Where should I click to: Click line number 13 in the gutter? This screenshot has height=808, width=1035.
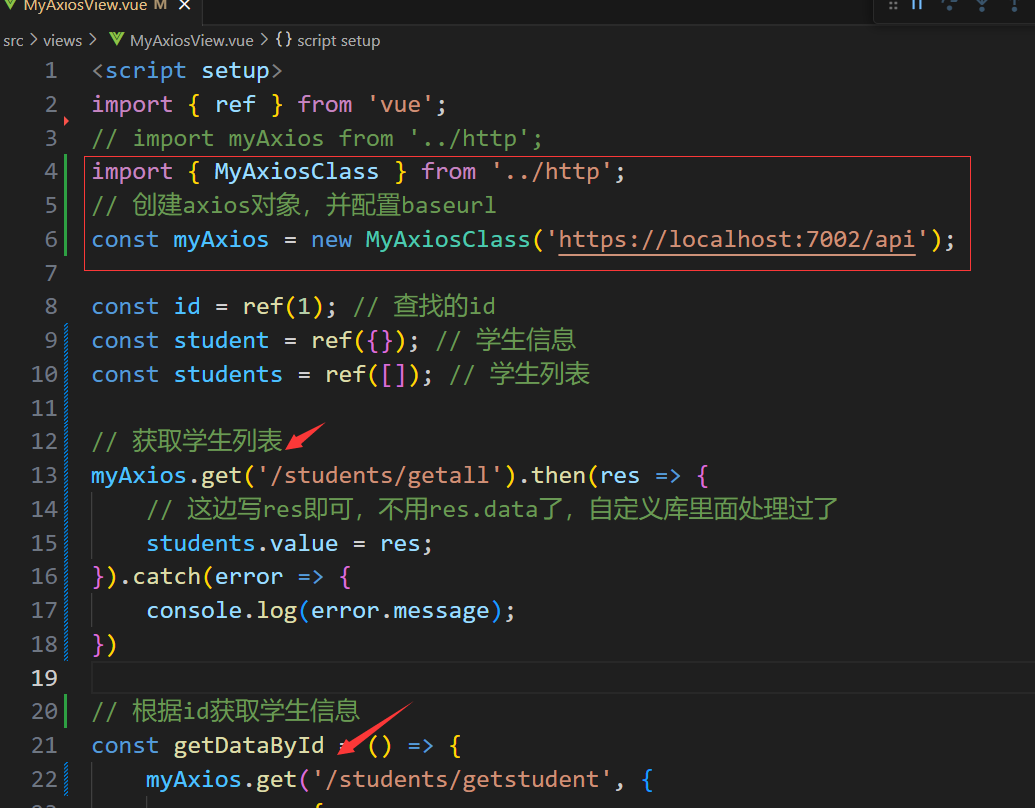44,475
